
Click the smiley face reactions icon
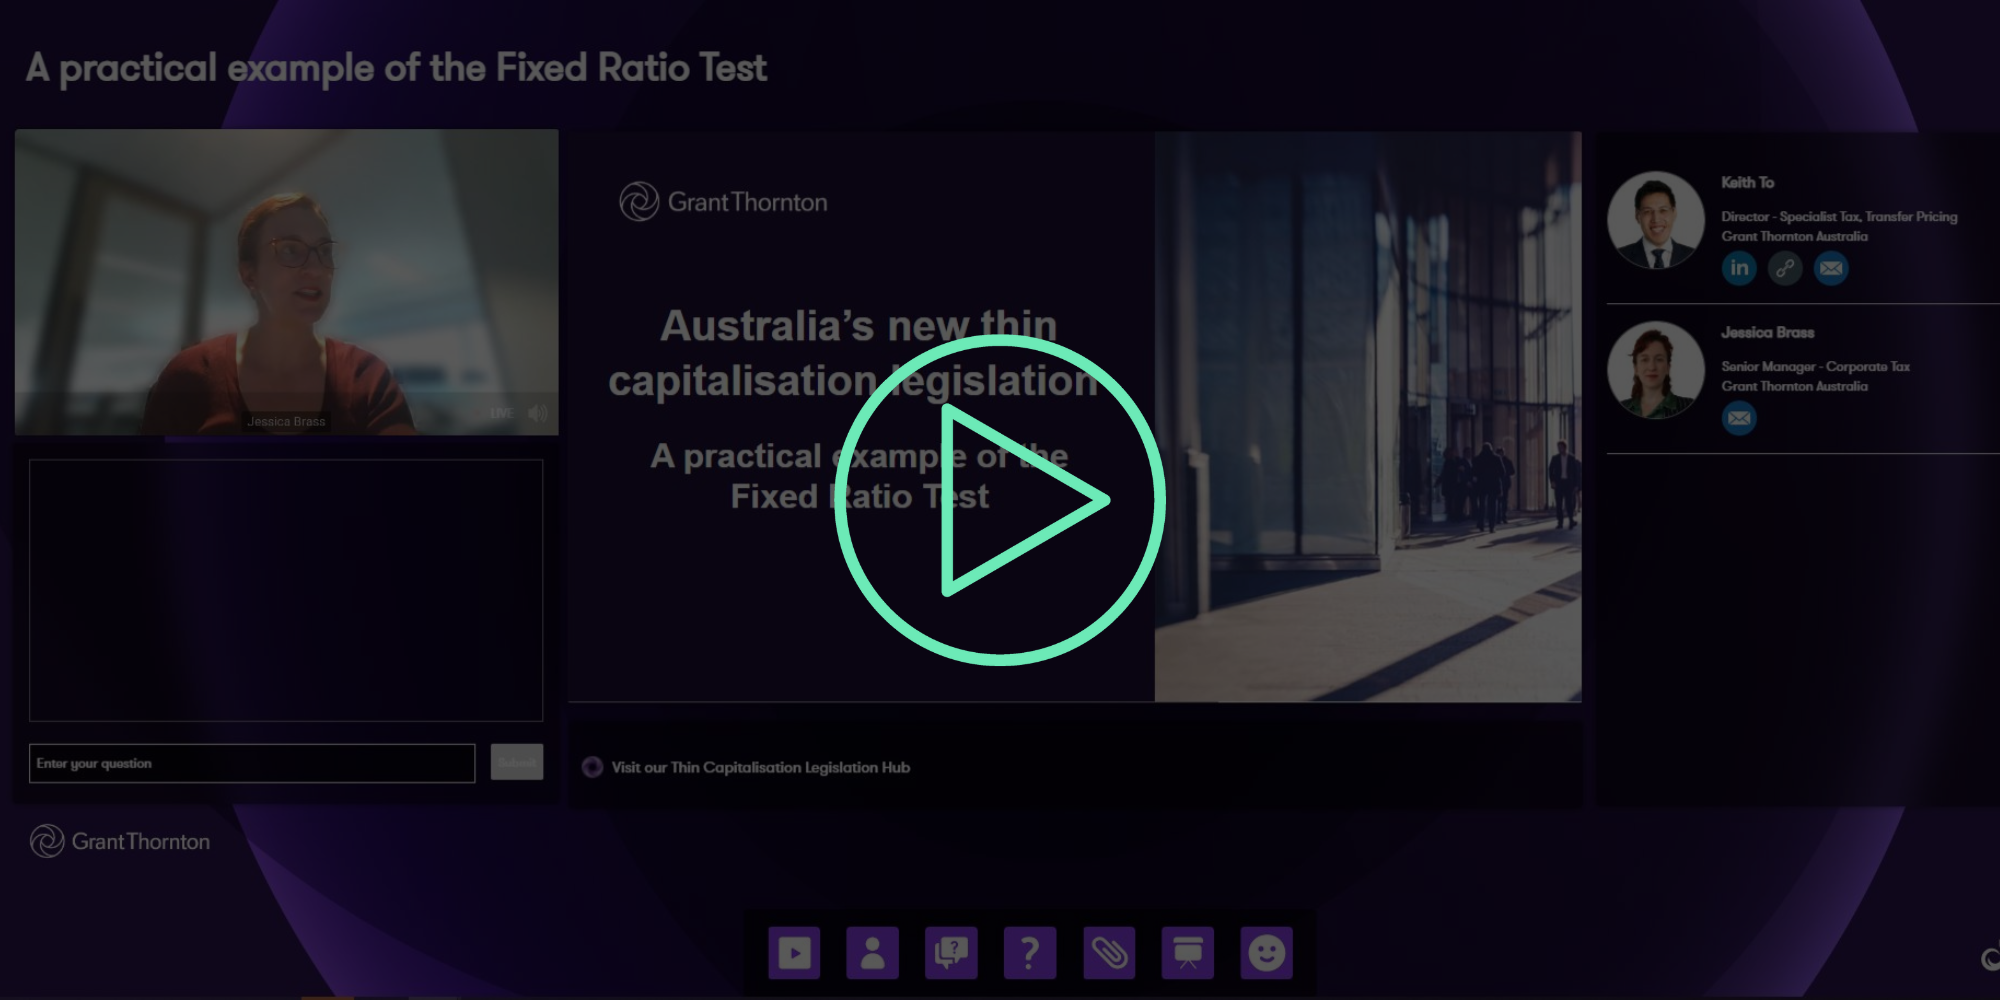(x=1266, y=953)
